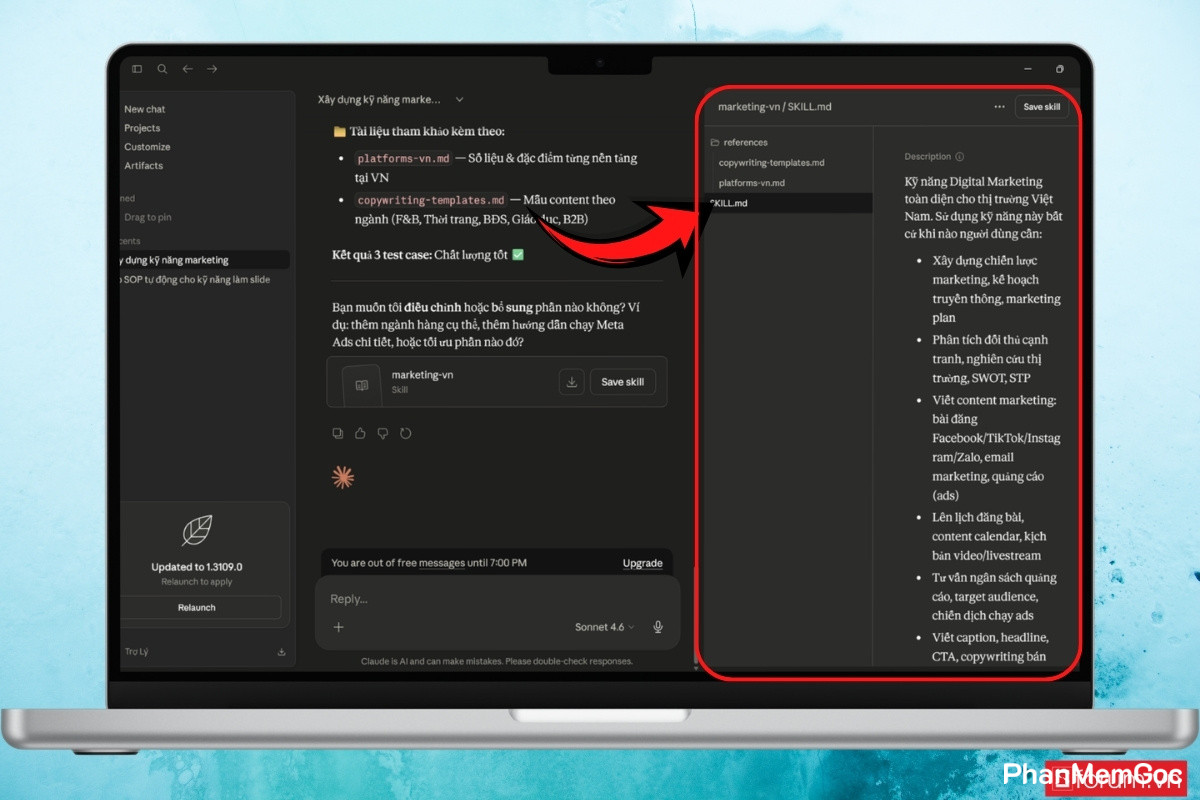Give the response a thumbs up
The image size is (1200, 800).
tap(360, 433)
